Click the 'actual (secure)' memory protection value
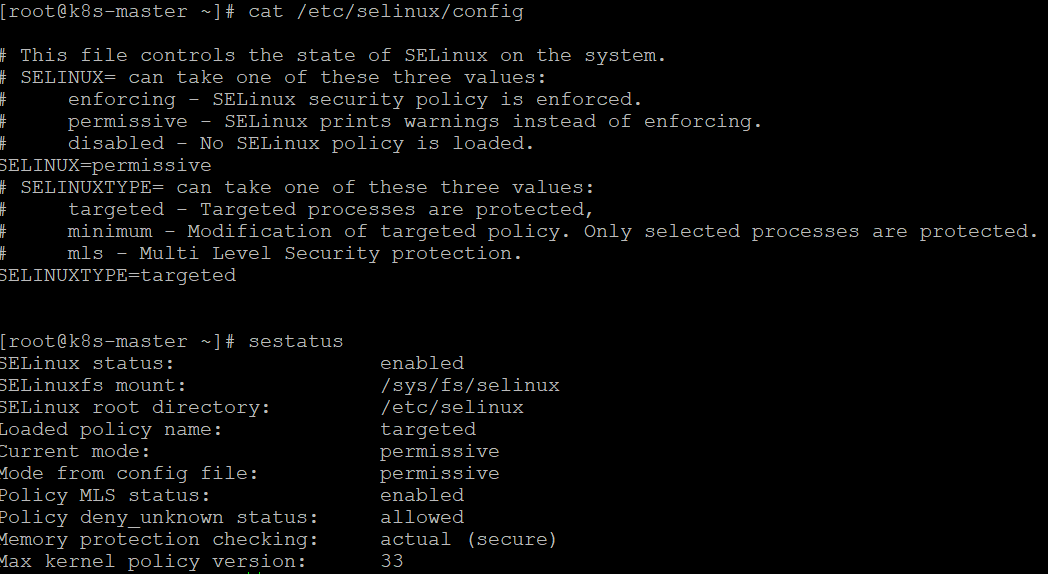The image size is (1048, 574). click(468, 539)
